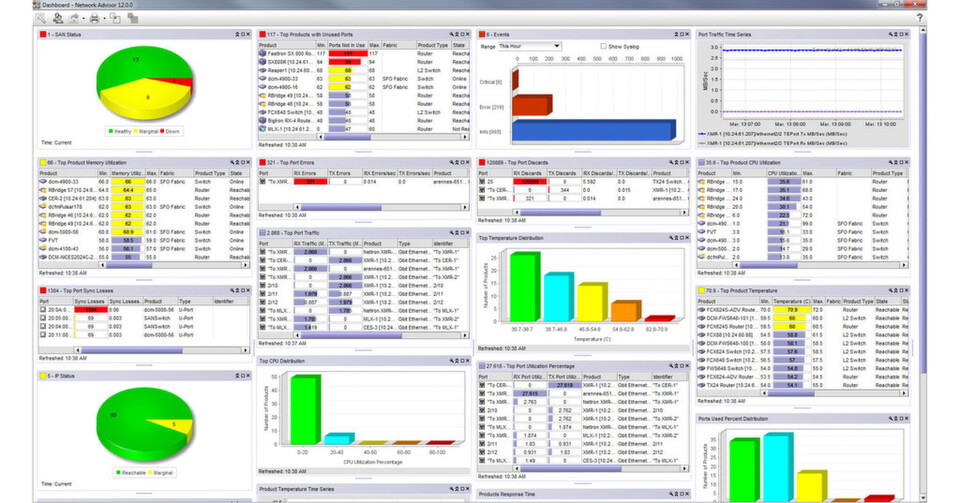Open settings wrench of Top Product CPU Utilization
This screenshot has height=503, width=960.
pos(890,162)
